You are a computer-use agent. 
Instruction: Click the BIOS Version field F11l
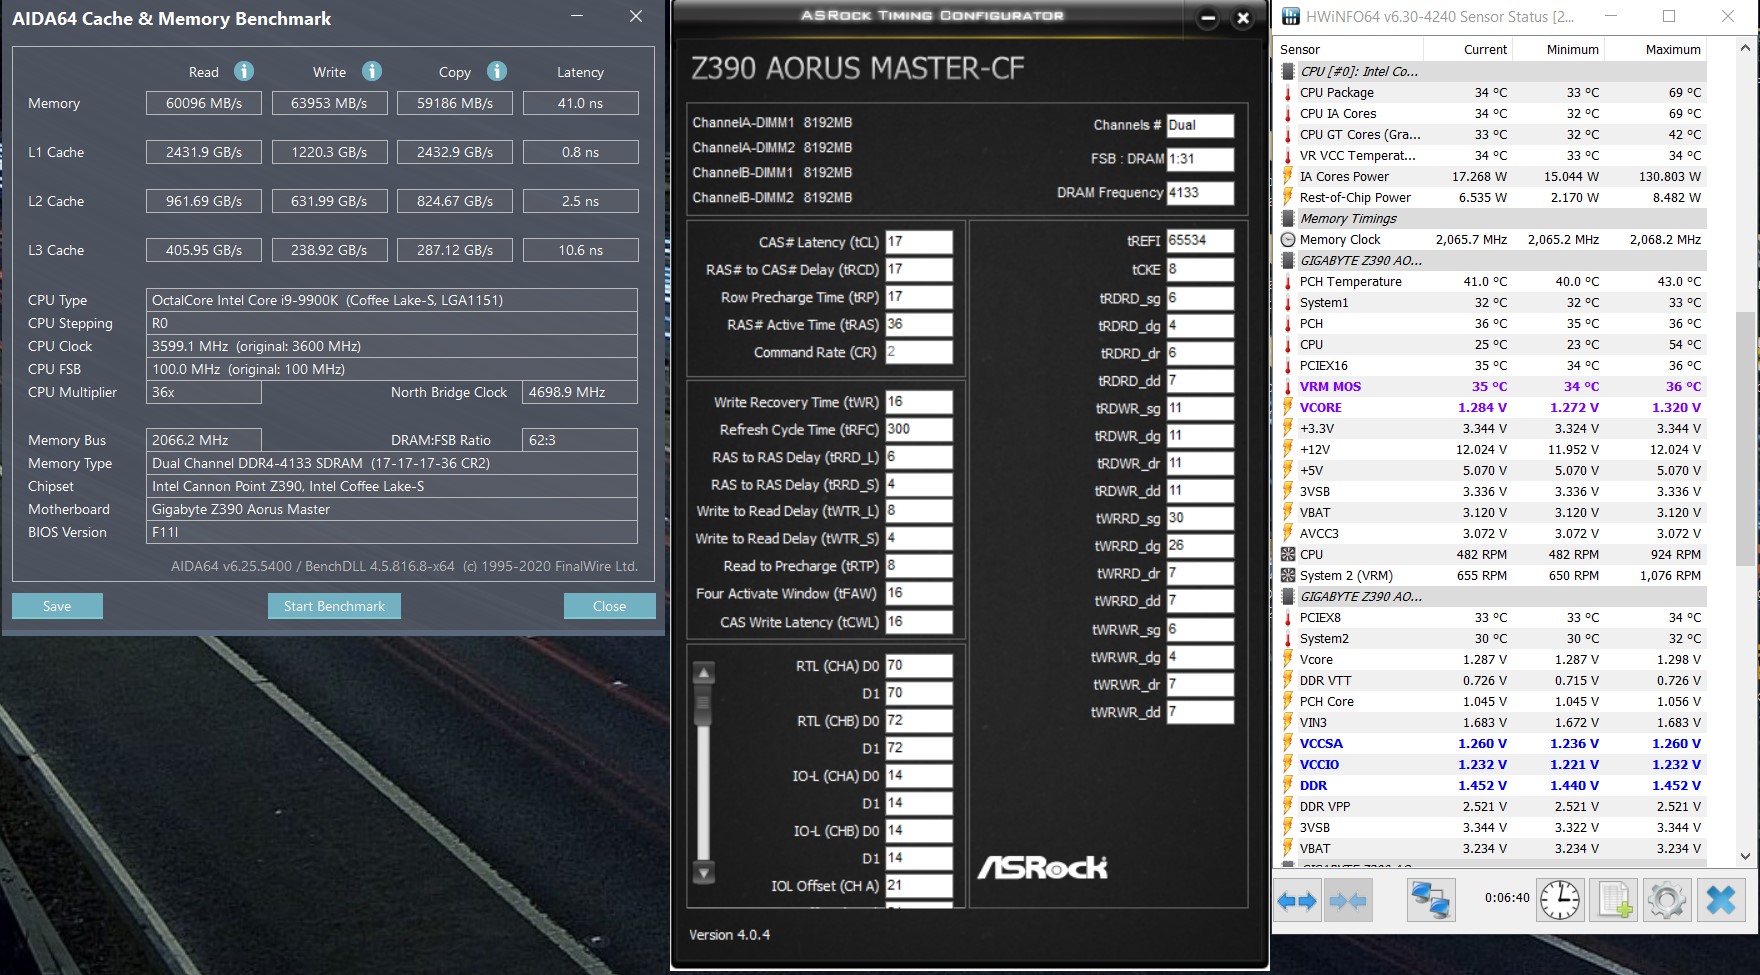click(392, 532)
